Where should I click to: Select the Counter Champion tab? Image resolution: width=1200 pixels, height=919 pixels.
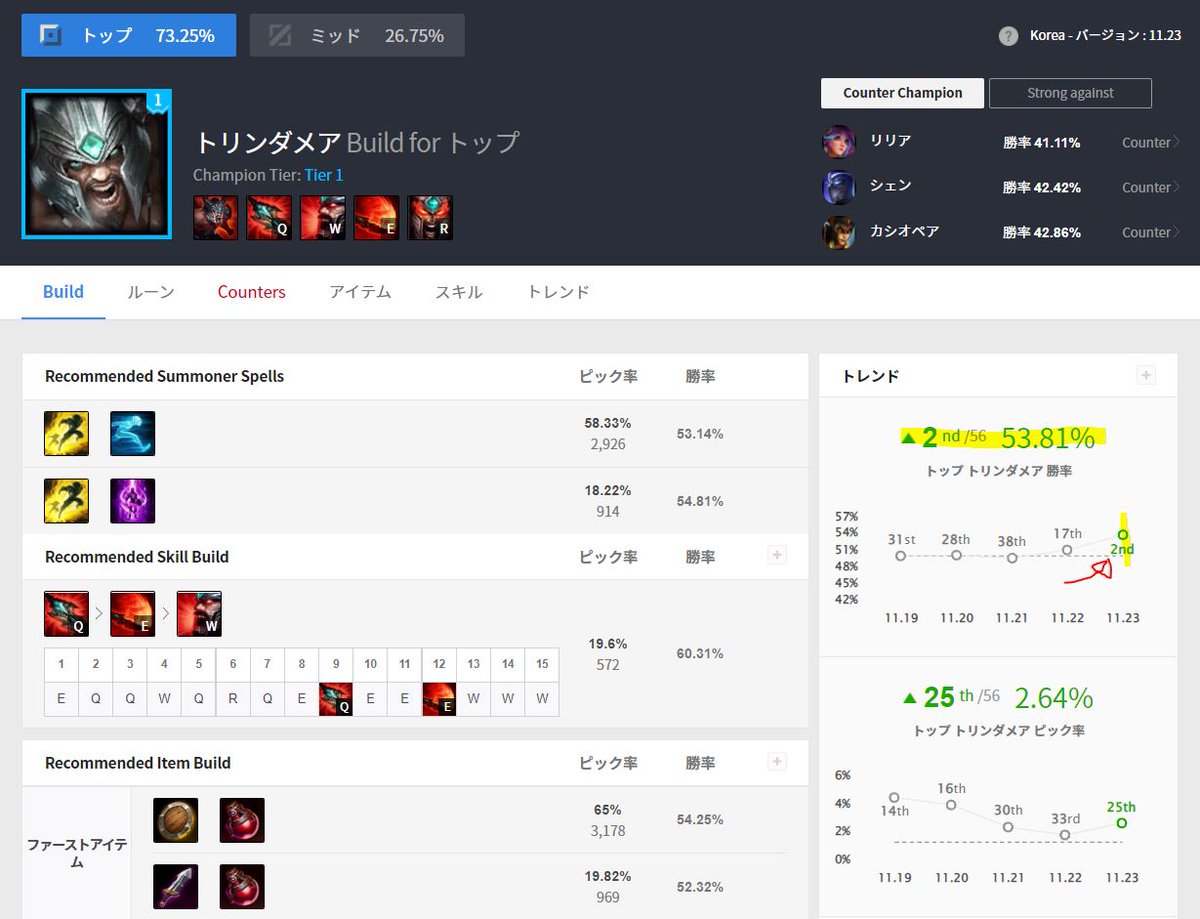(902, 93)
